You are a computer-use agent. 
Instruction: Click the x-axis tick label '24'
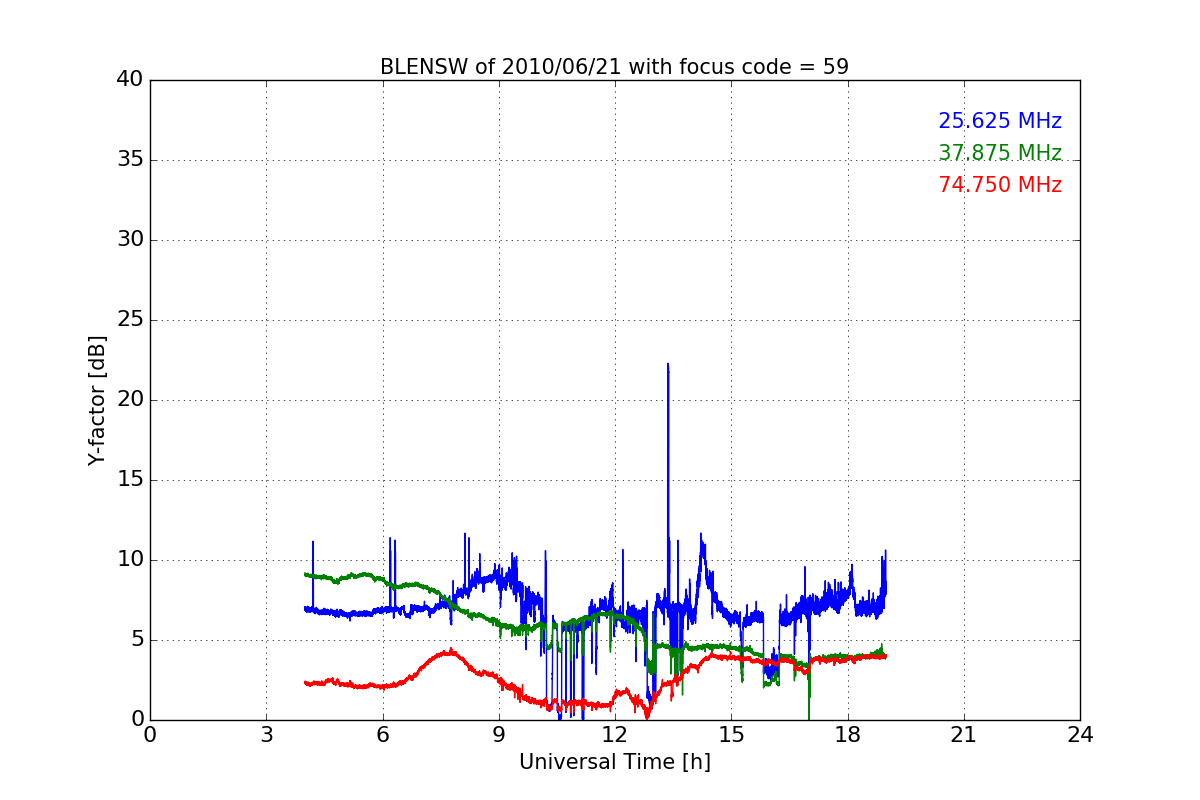1080,735
